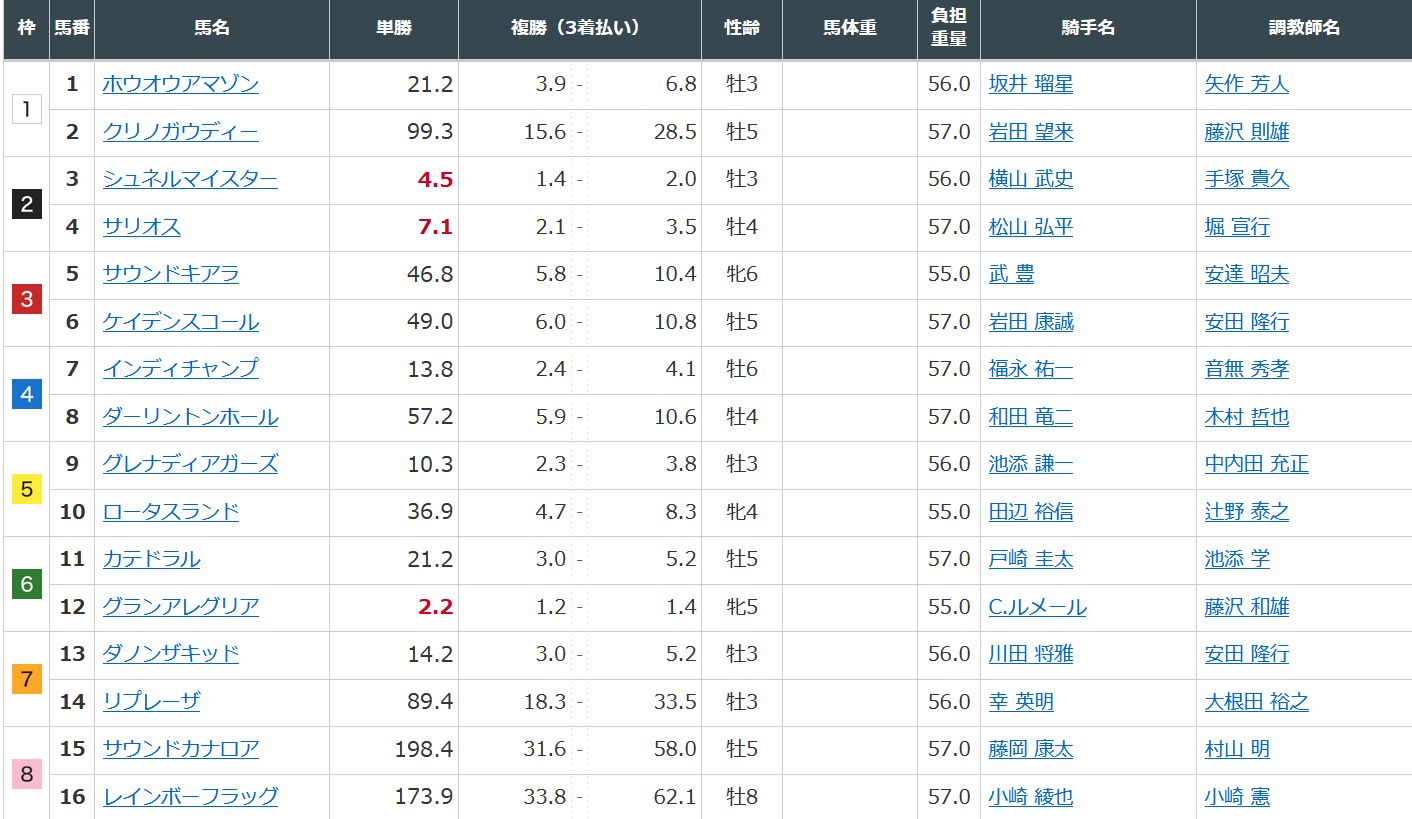
Task: Open the サリオス horse page
Action: 142,227
